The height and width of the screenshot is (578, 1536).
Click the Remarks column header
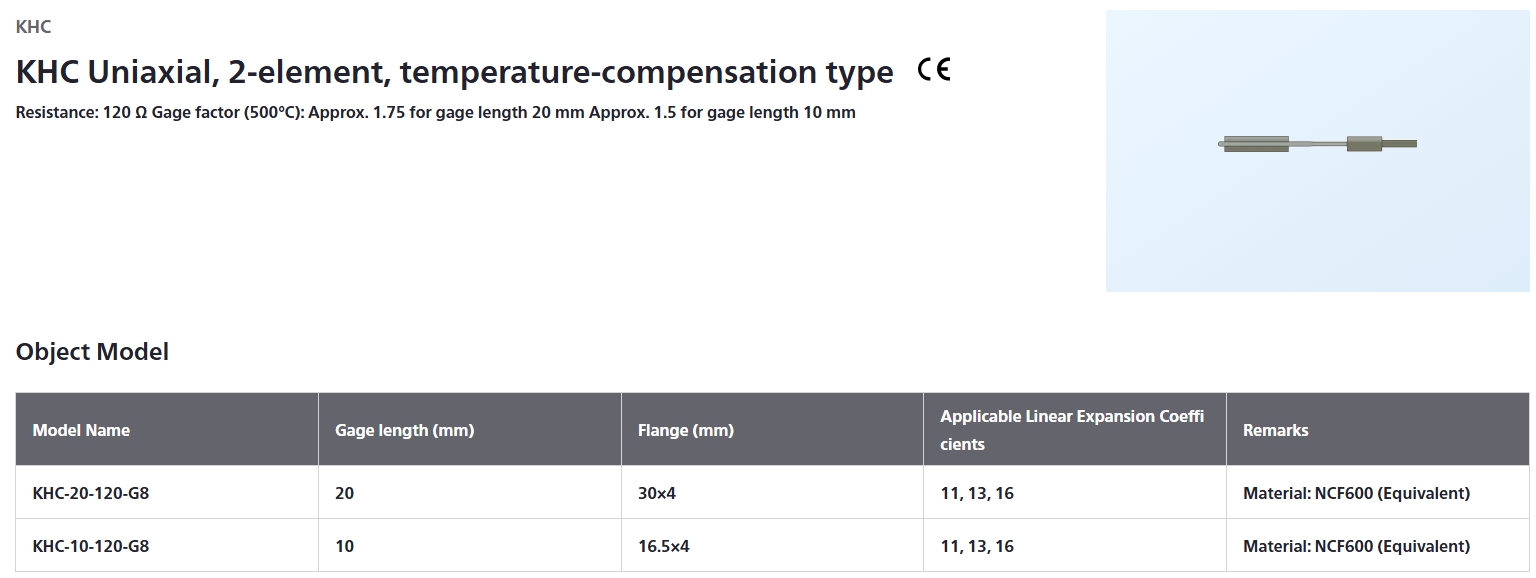point(1275,430)
